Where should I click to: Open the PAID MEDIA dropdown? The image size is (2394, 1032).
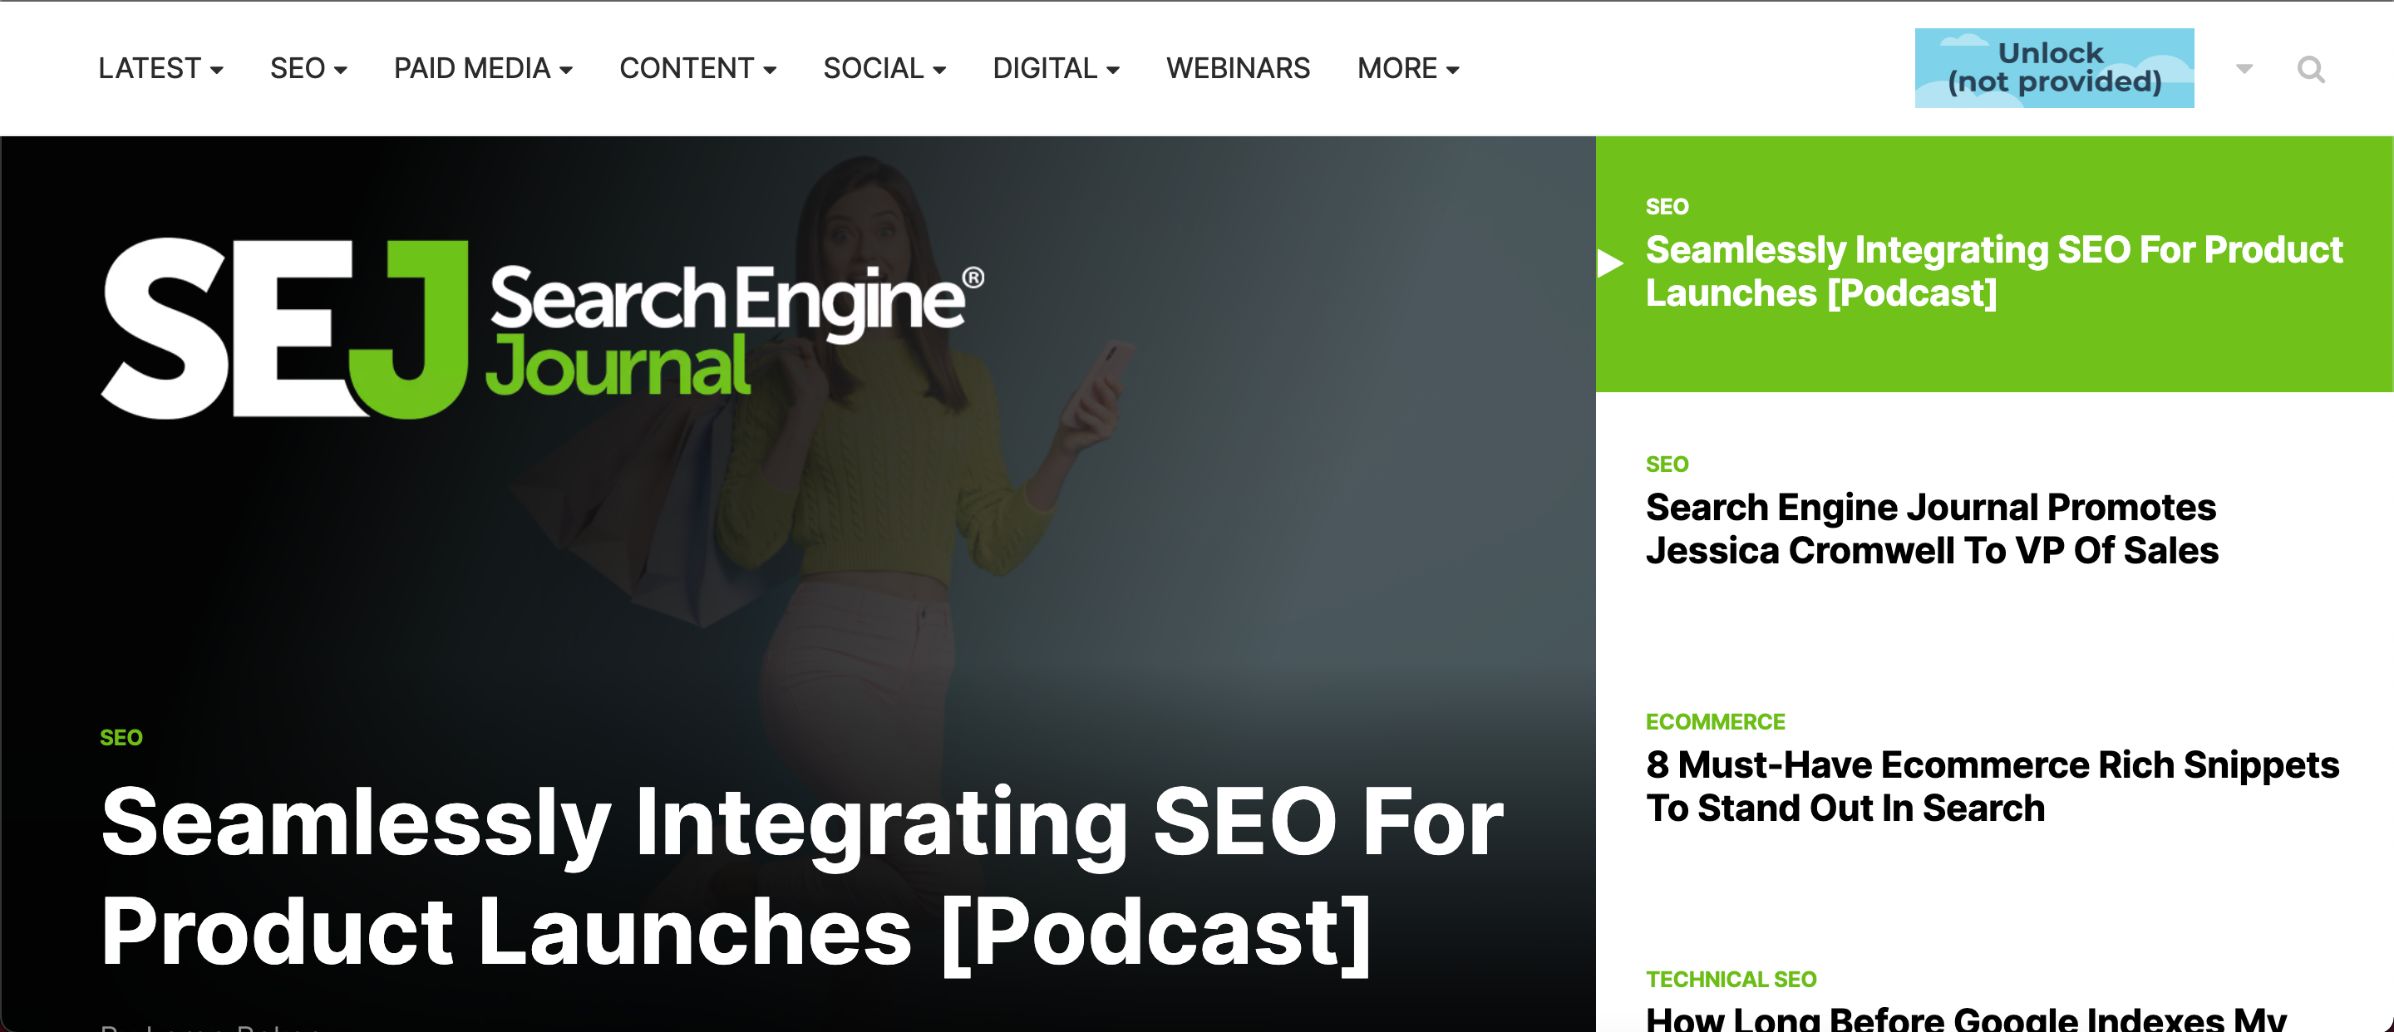(483, 68)
